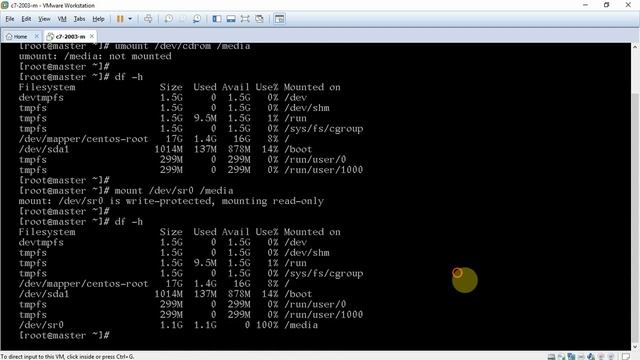The image size is (640, 360).
Task: Click the 'mount /dev/sr0 /media' command line
Action: click(126, 191)
